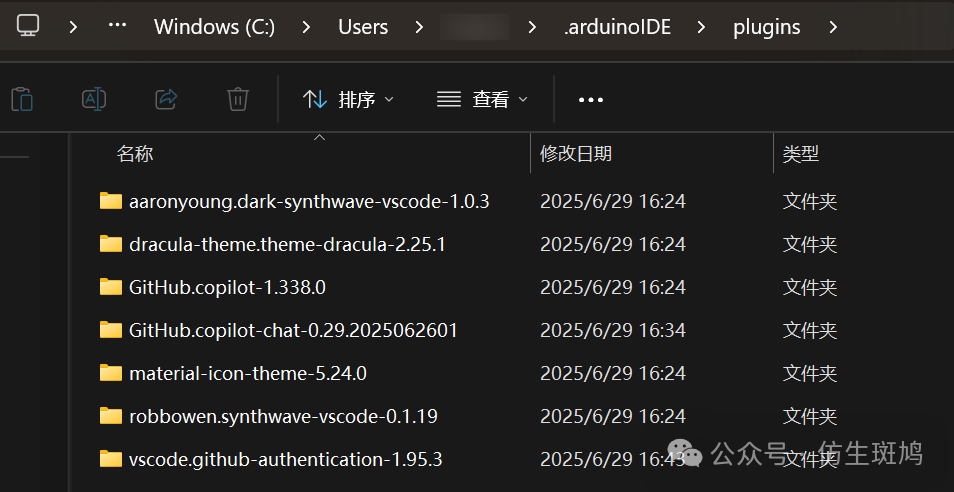This screenshot has height=492, width=954.
Task: Select the material-icon-theme-5.24.0 folder name
Action: [248, 373]
